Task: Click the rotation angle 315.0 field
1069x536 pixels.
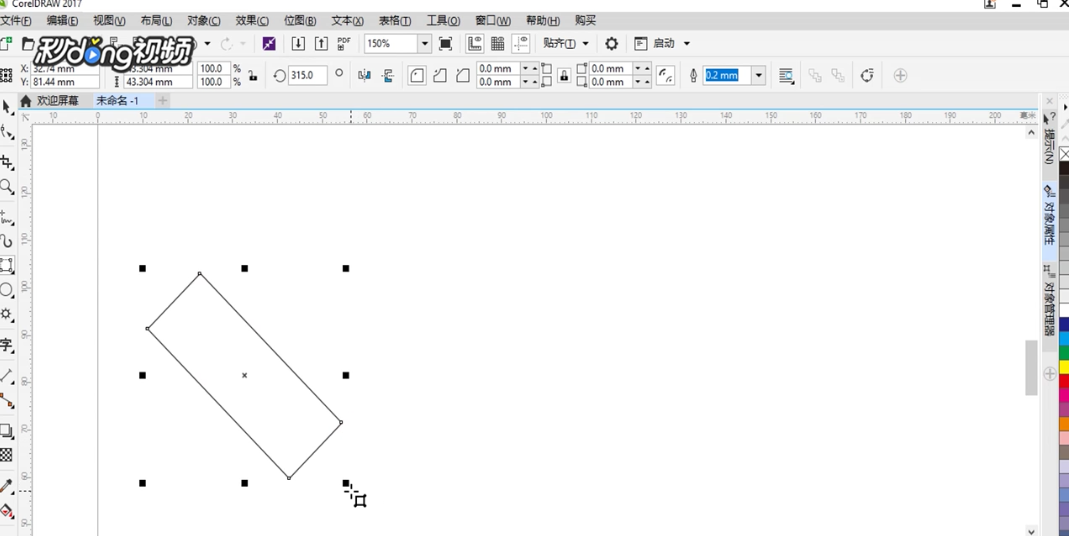Action: [307, 75]
